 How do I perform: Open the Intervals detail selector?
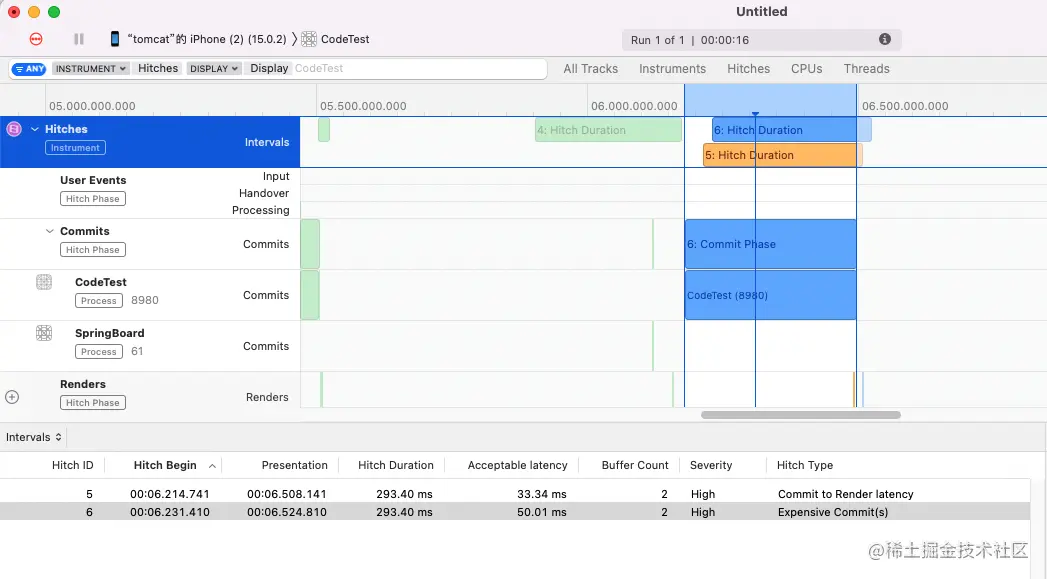tap(33, 437)
